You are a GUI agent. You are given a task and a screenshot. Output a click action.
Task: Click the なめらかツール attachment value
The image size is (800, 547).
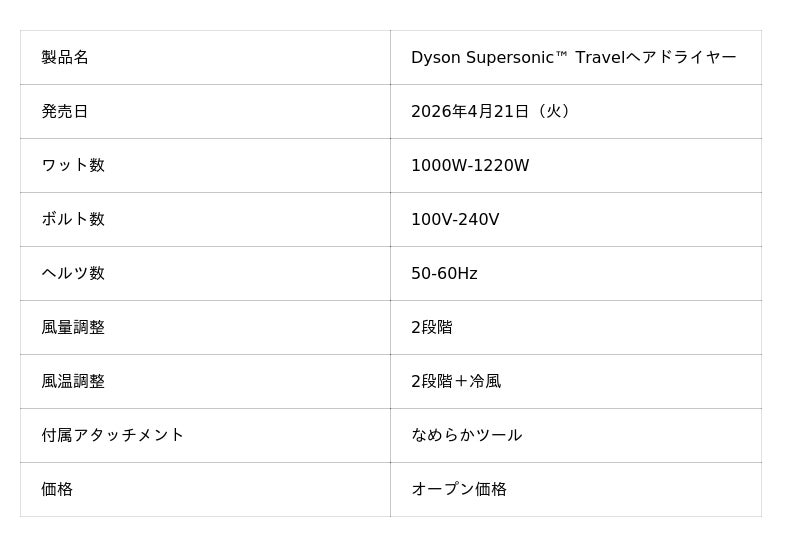[x=467, y=436]
